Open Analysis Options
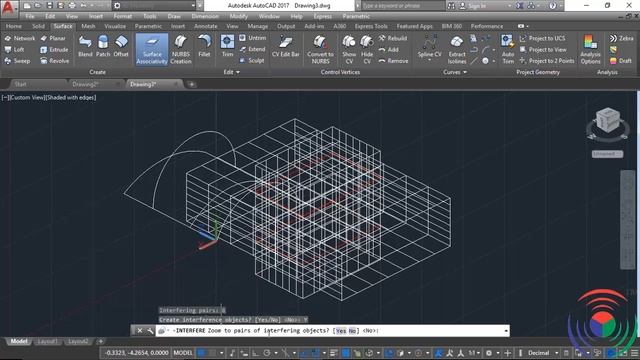 tap(590, 49)
